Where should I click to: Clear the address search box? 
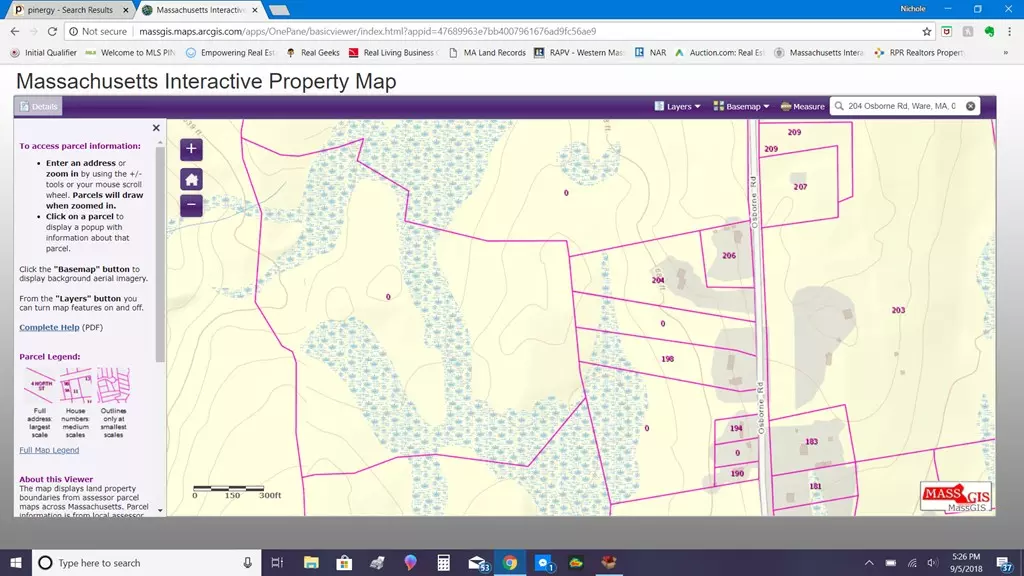coord(969,106)
